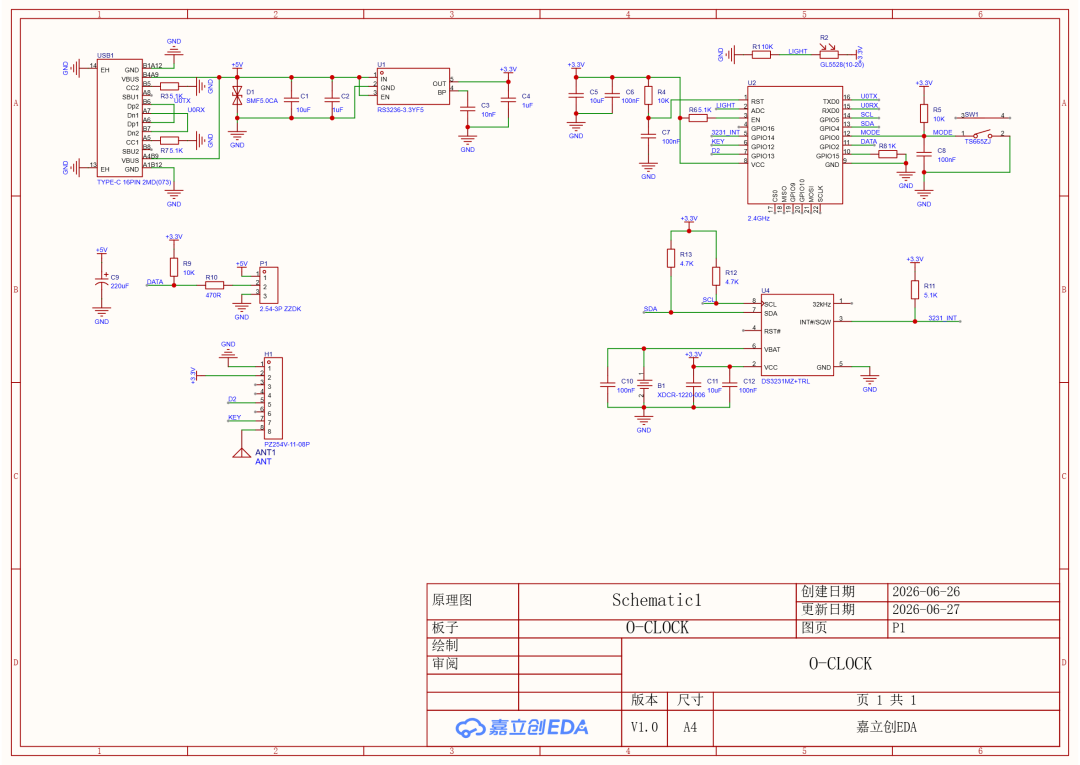
Task: Select the U4 DS3231MZ+TRL RTC chip body
Action: tap(797, 335)
